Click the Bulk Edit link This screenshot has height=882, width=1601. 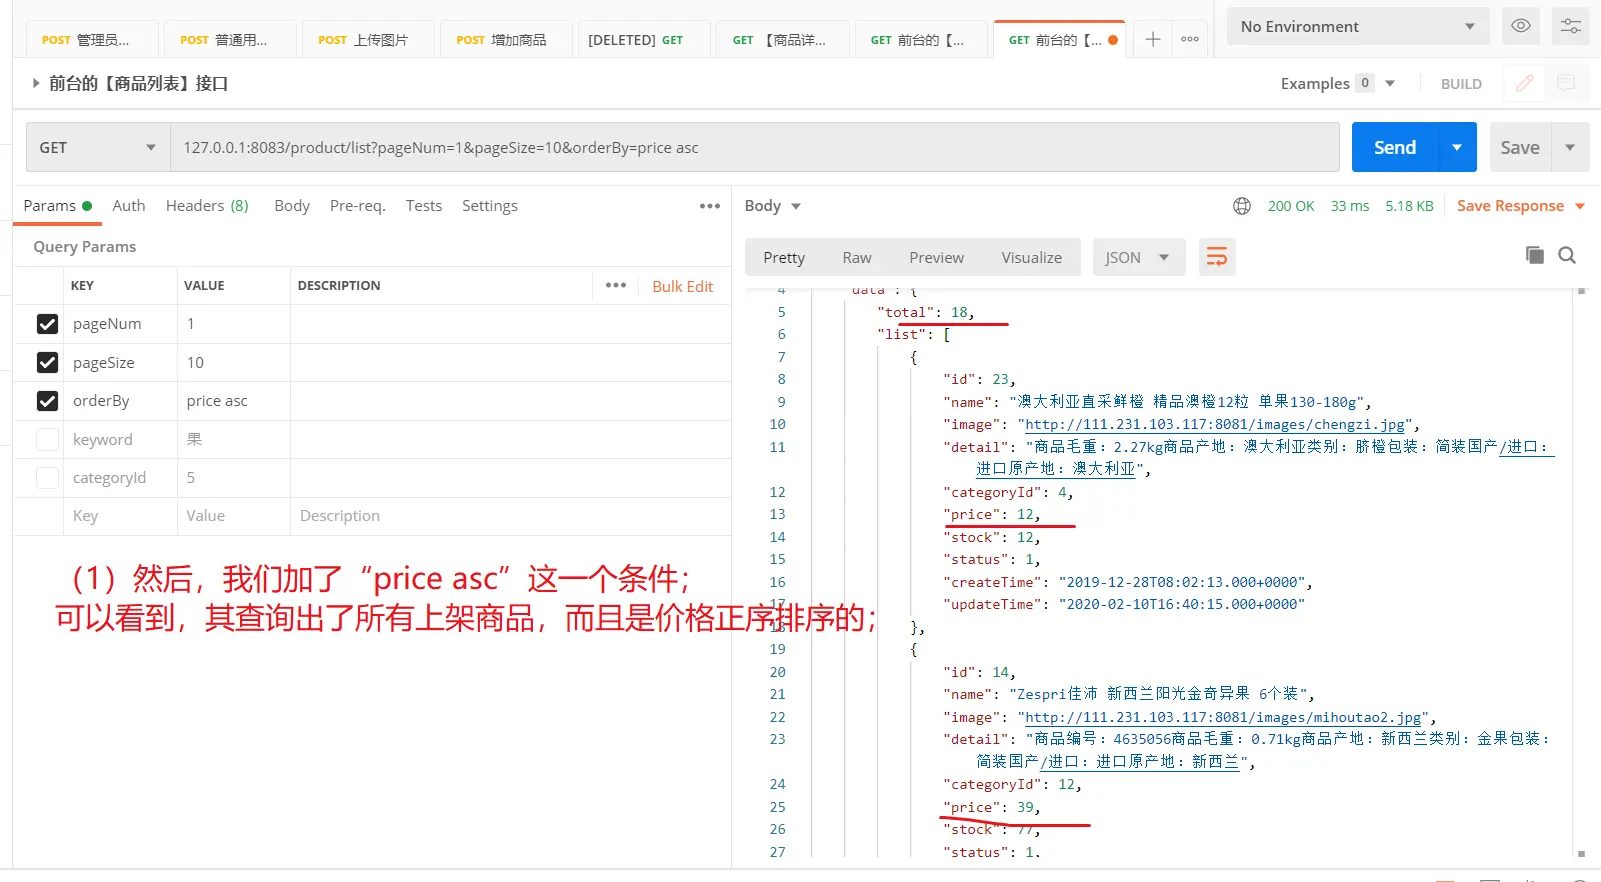(682, 286)
